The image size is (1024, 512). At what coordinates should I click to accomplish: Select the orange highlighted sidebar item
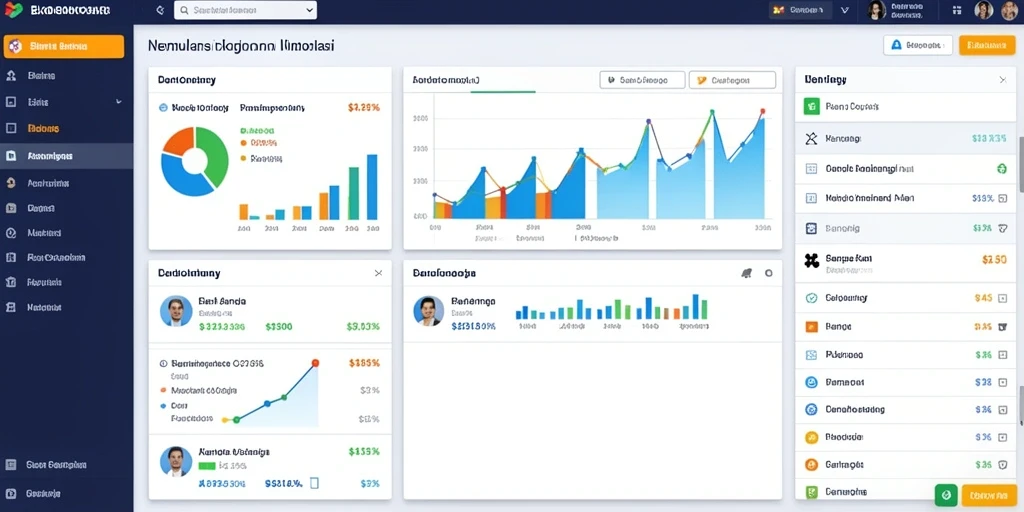(x=63, y=46)
